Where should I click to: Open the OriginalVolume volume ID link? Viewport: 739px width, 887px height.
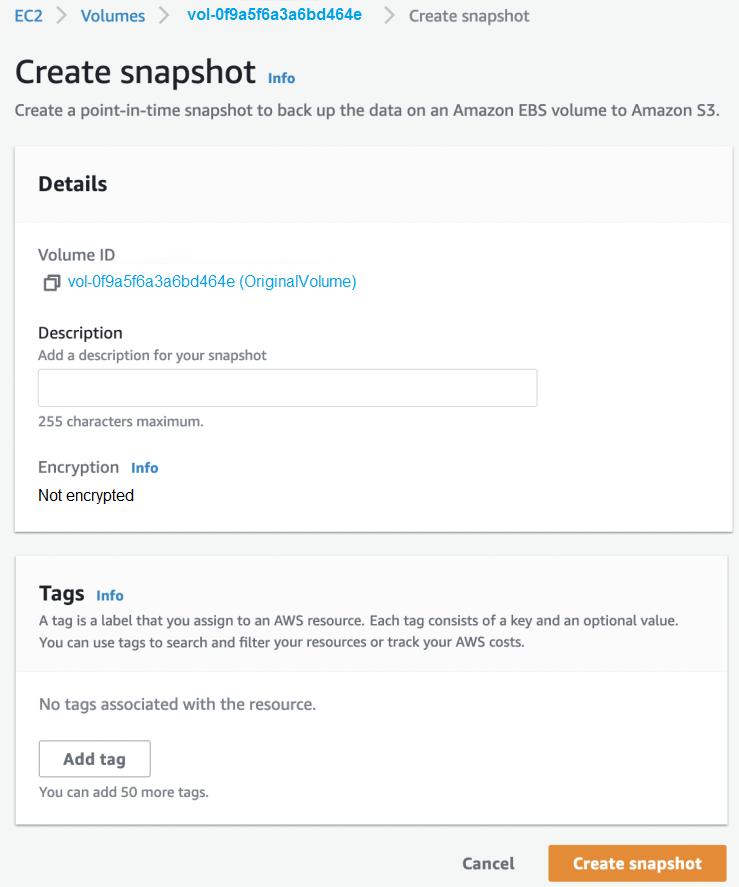pyautogui.click(x=212, y=282)
